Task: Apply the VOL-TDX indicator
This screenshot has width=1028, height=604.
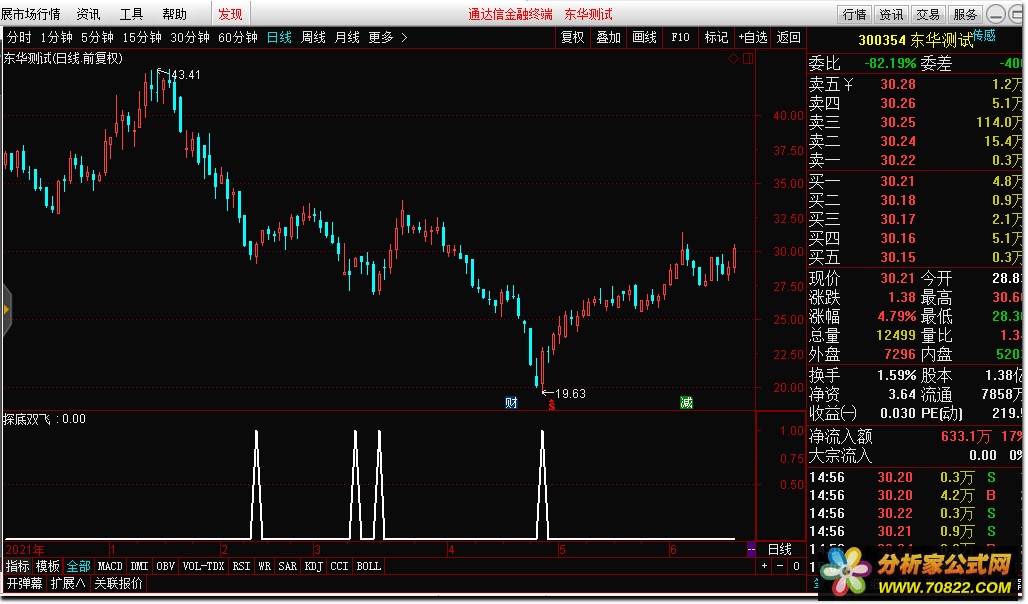Action: click(x=203, y=566)
